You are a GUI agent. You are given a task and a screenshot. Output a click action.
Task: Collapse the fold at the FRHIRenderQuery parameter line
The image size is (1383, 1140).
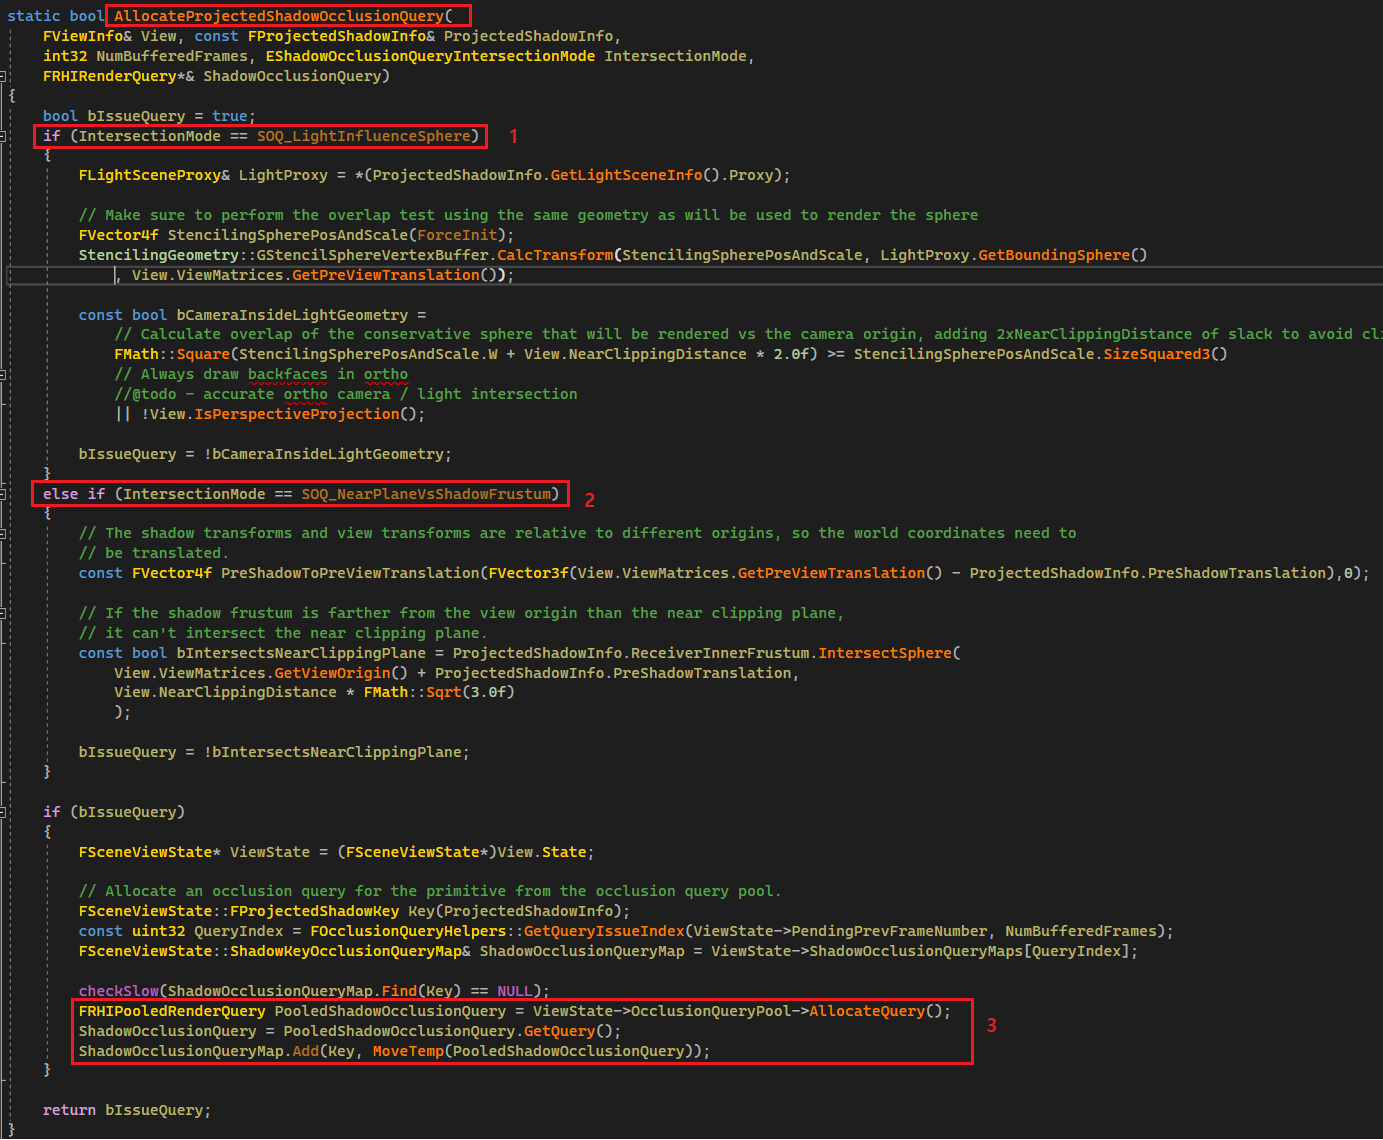[x=3, y=76]
